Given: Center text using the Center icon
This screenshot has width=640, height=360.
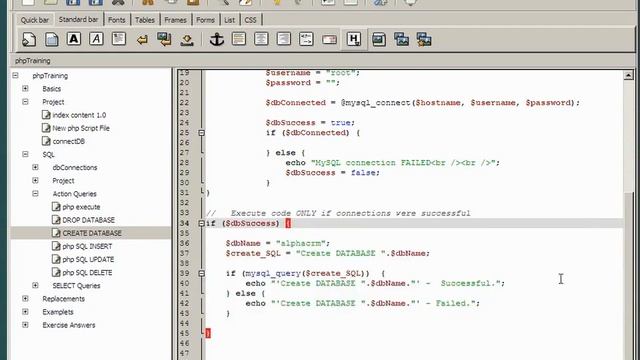Looking at the screenshot, I should tap(261, 39).
